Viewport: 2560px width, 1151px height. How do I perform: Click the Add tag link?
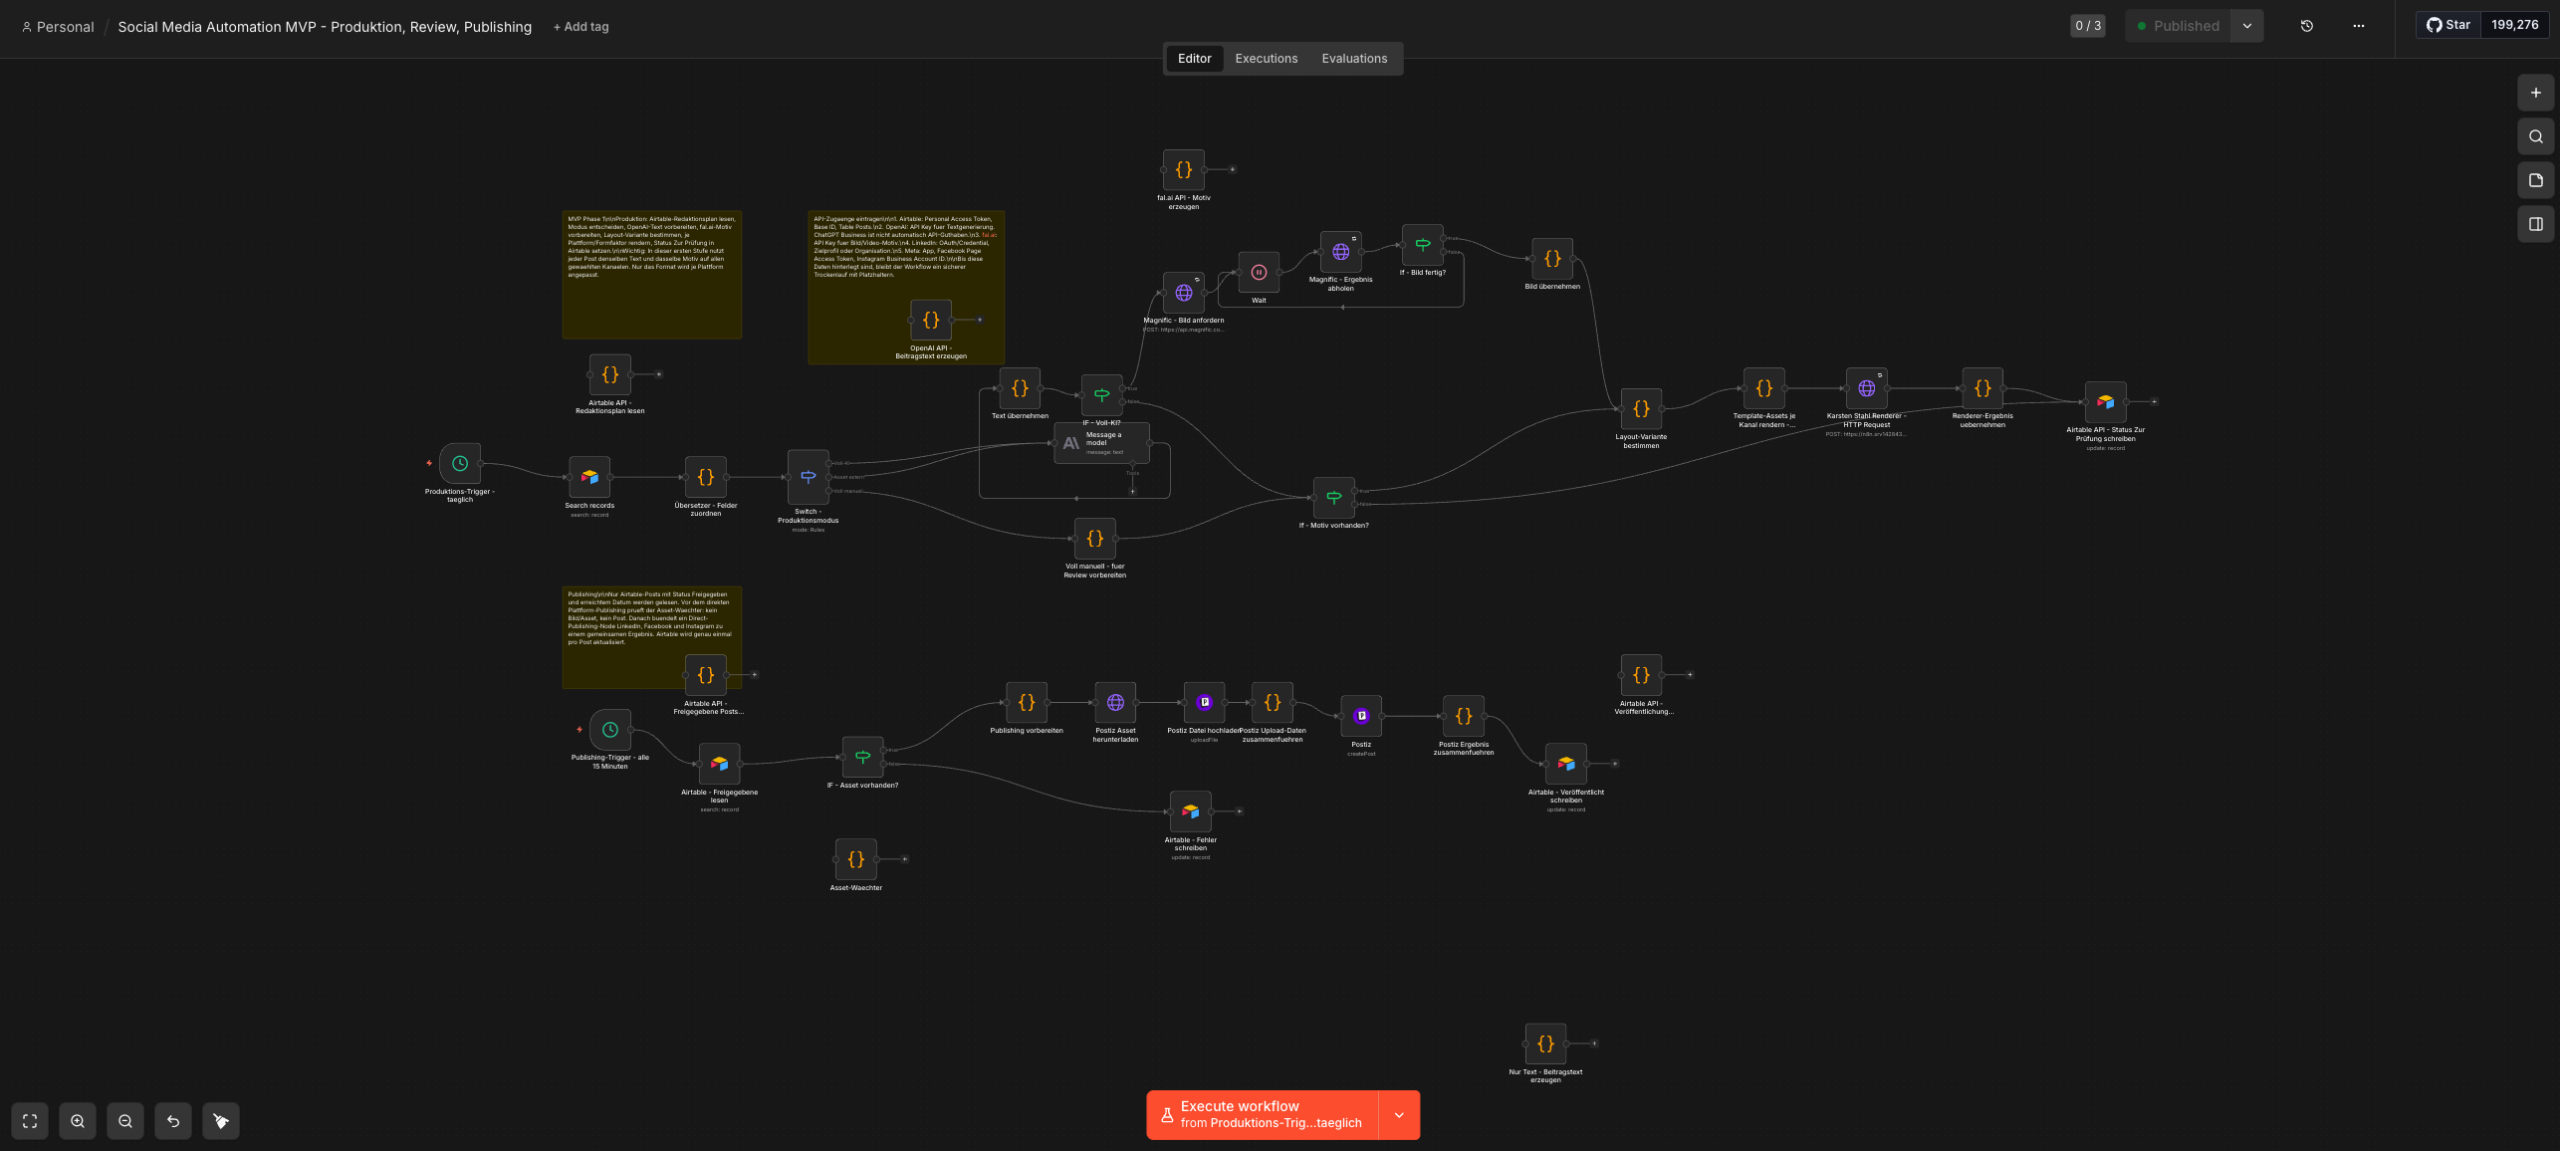pos(581,27)
